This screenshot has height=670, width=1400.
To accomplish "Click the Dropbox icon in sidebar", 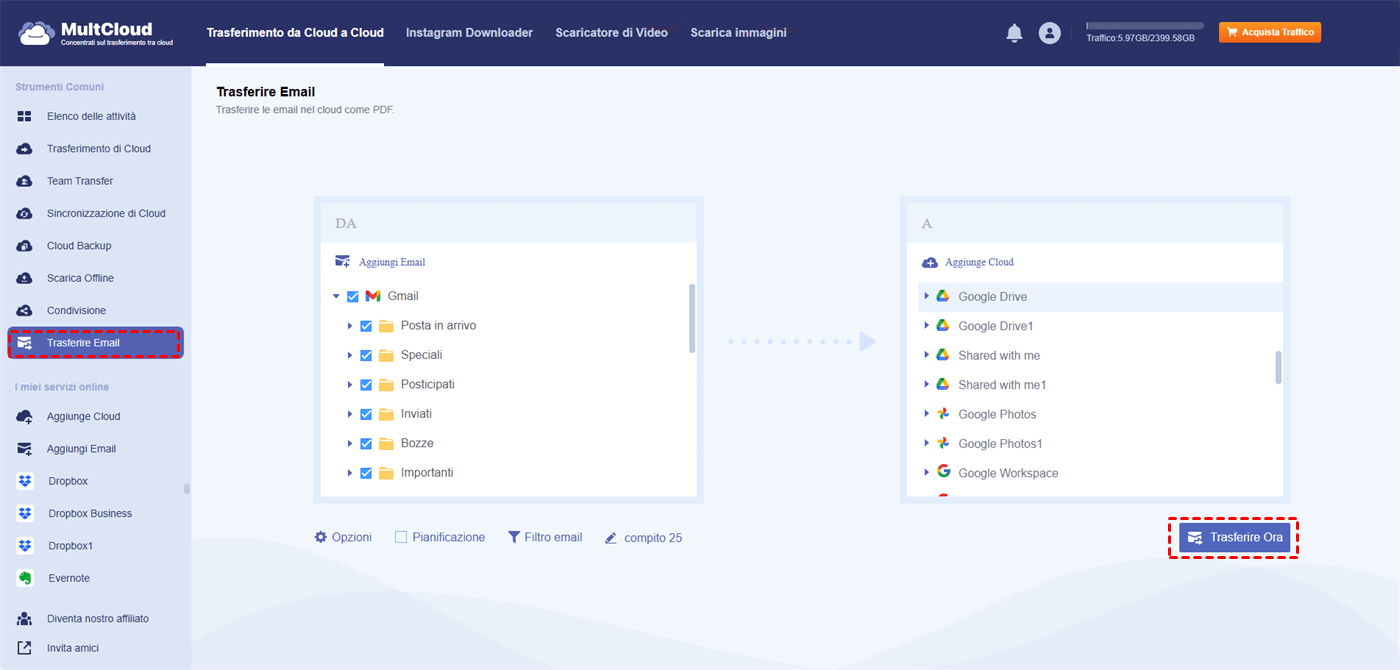I will (25, 481).
